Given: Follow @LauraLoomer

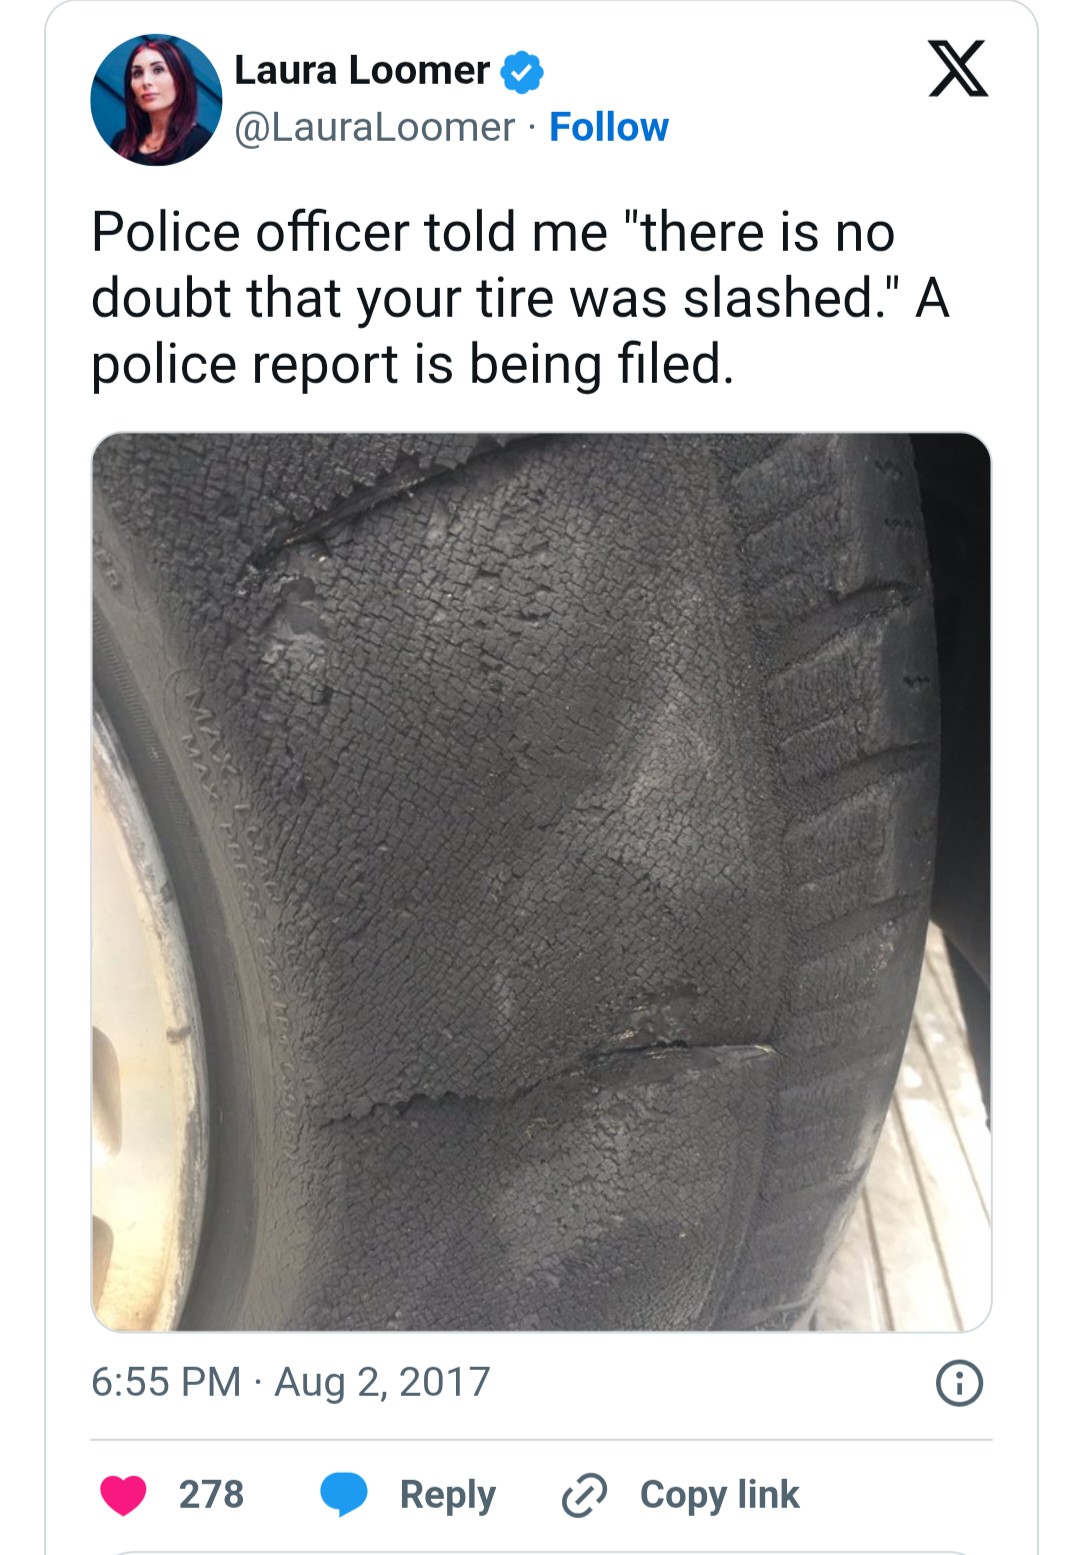Looking at the screenshot, I should coord(609,127).
